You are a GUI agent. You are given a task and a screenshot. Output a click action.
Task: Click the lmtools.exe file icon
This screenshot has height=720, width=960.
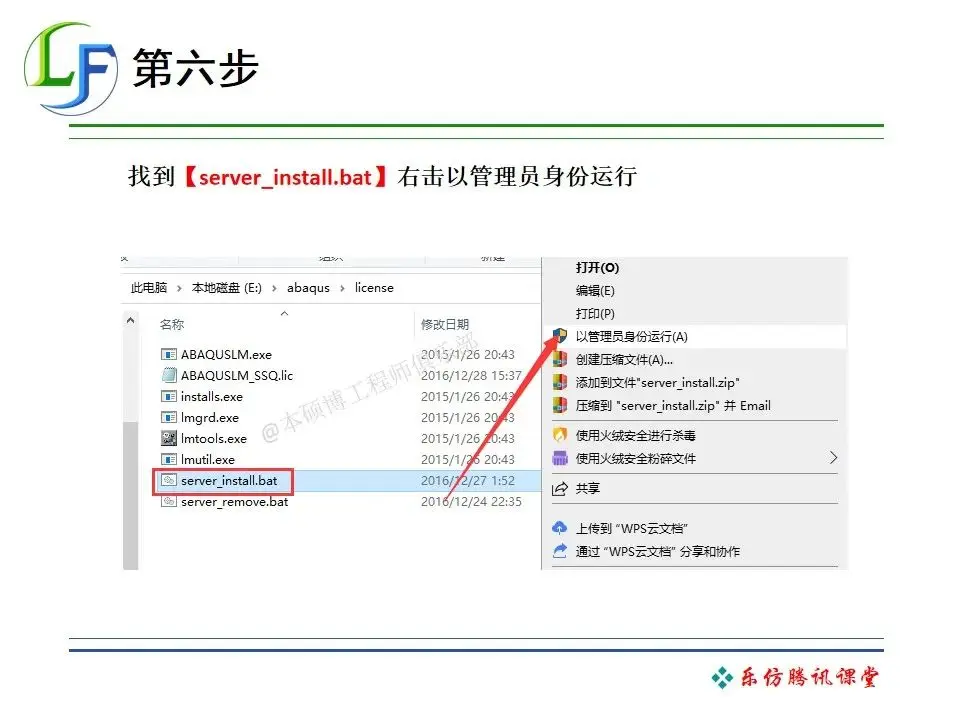(x=169, y=439)
